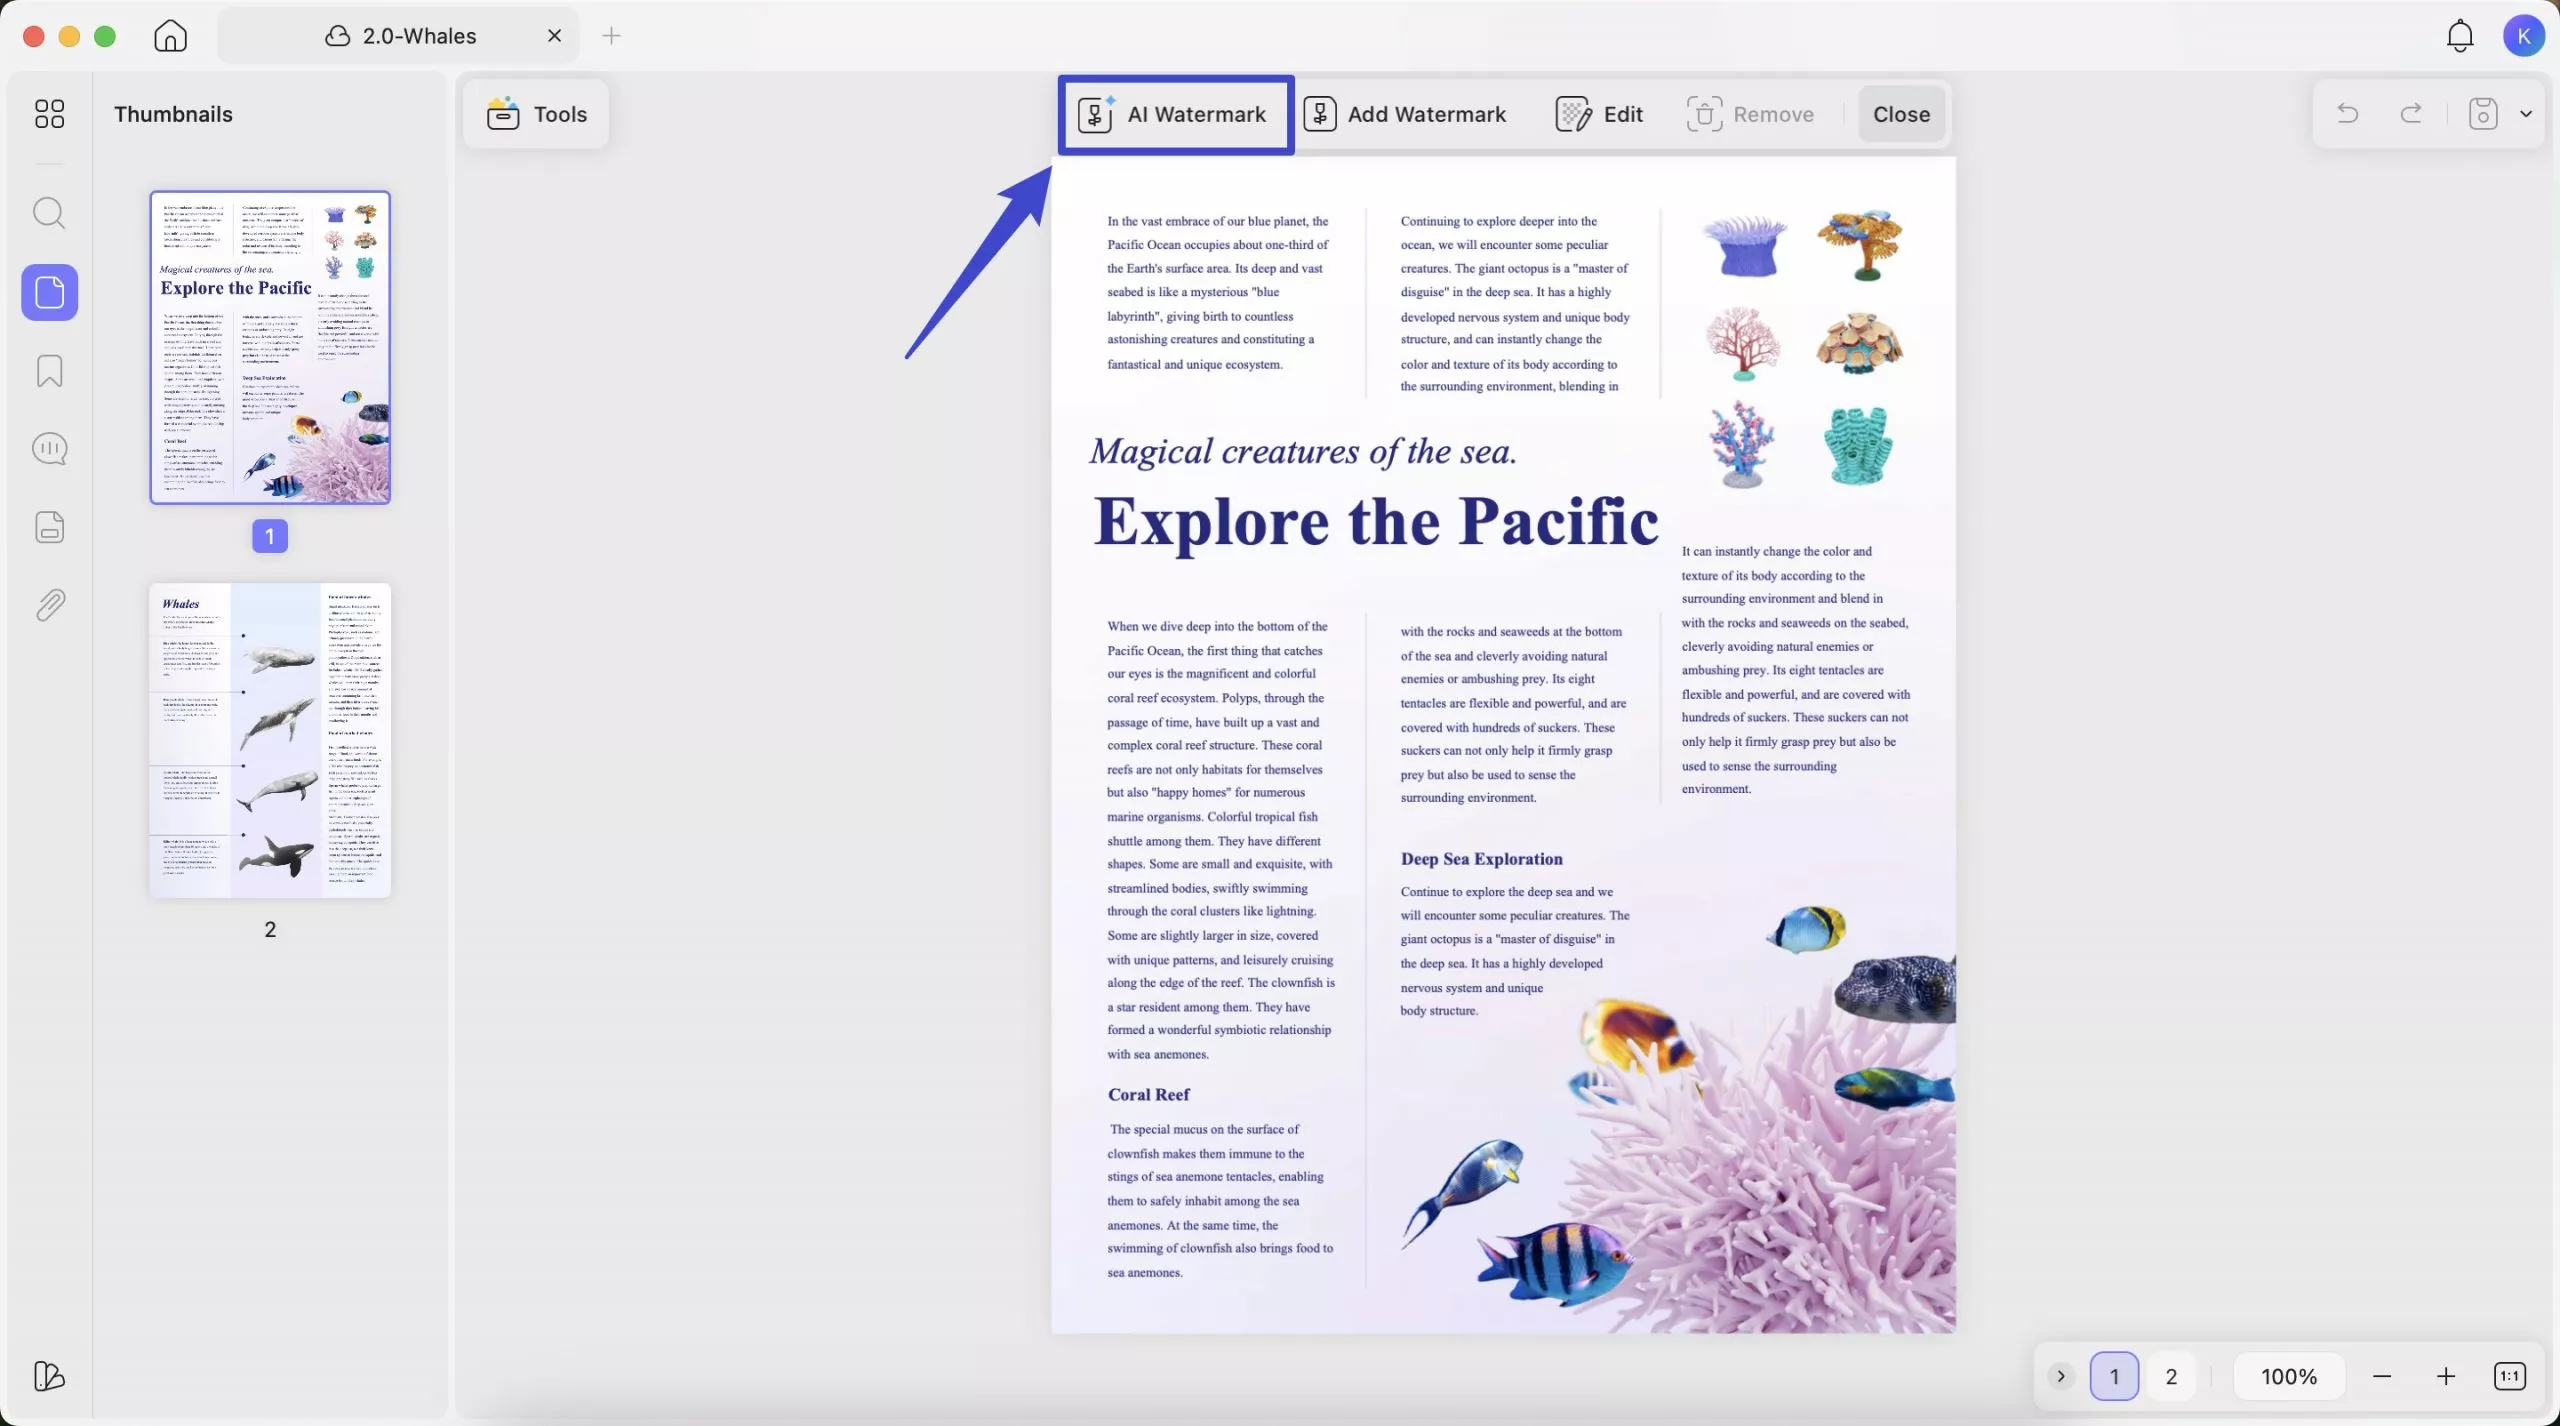Choose Add Watermark in the toolbar

click(x=1405, y=114)
